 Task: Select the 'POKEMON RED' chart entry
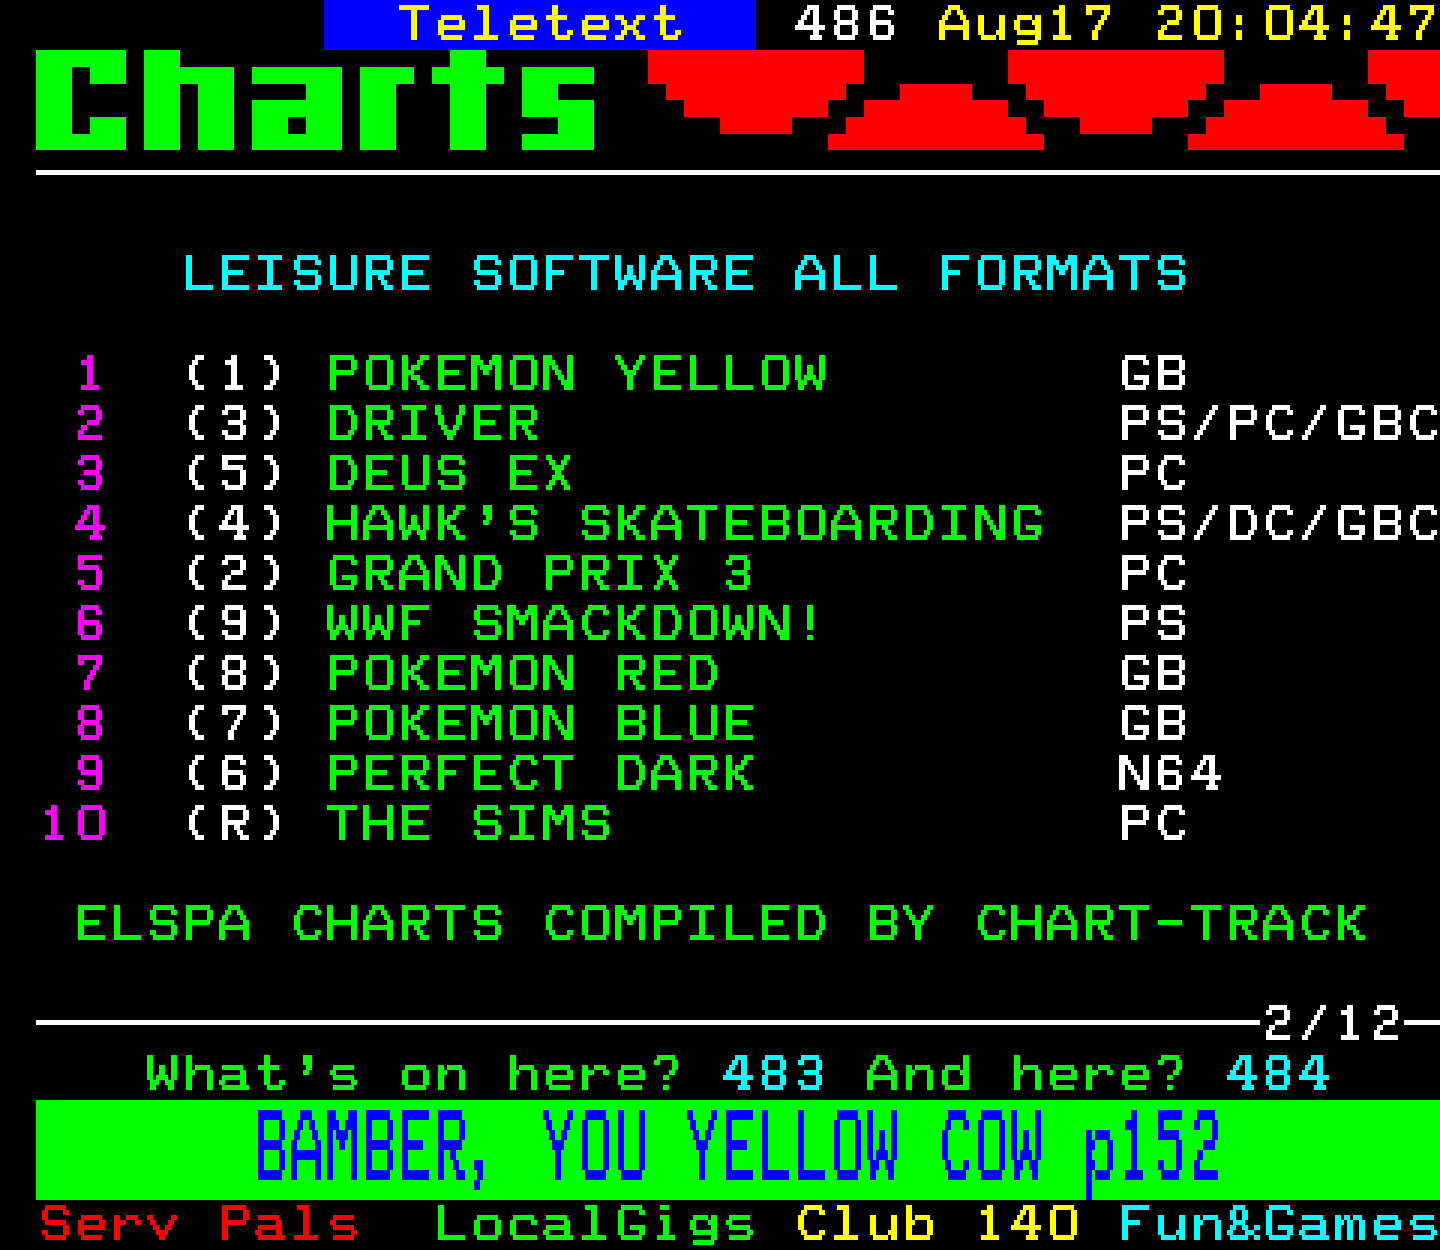click(x=523, y=674)
